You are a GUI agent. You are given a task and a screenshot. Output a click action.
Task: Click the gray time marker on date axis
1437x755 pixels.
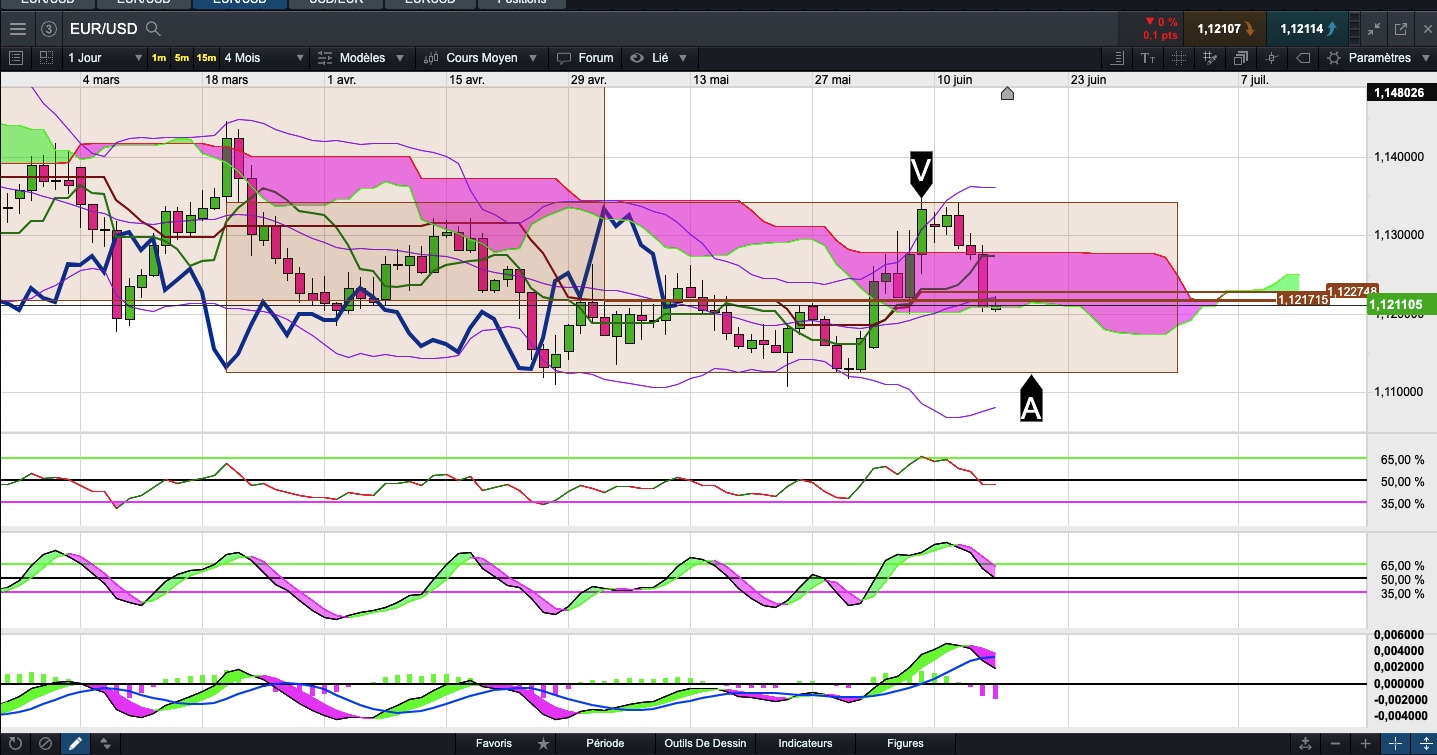1007,93
